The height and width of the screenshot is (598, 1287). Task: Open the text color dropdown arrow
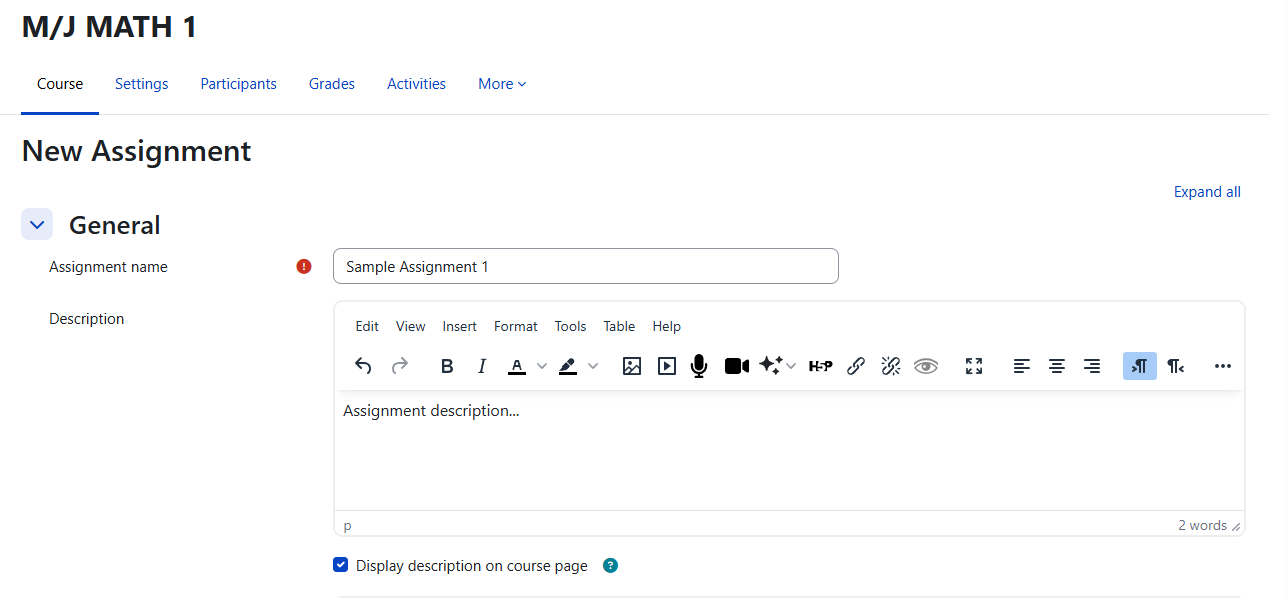(542, 366)
